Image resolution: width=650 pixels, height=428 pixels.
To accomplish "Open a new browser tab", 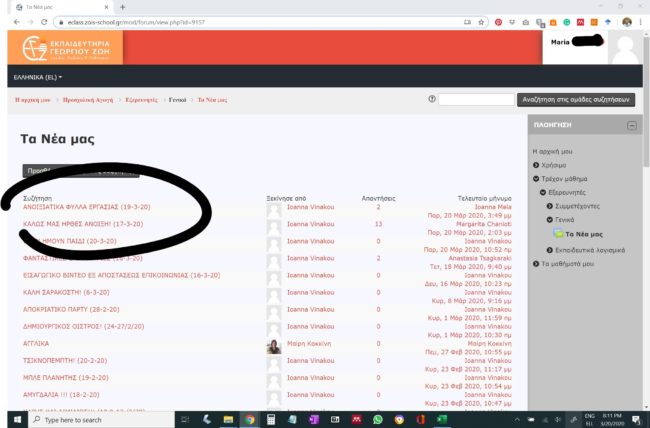I will pos(123,6).
